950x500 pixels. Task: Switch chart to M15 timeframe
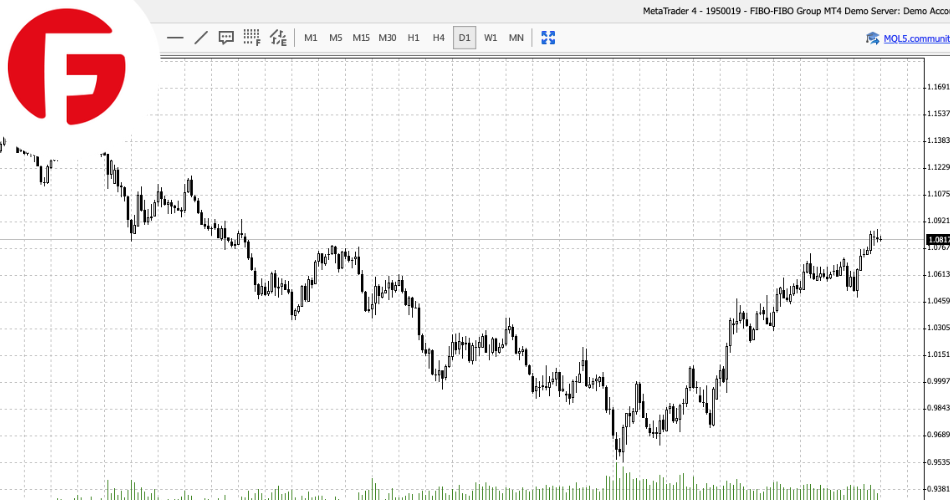tap(361, 38)
